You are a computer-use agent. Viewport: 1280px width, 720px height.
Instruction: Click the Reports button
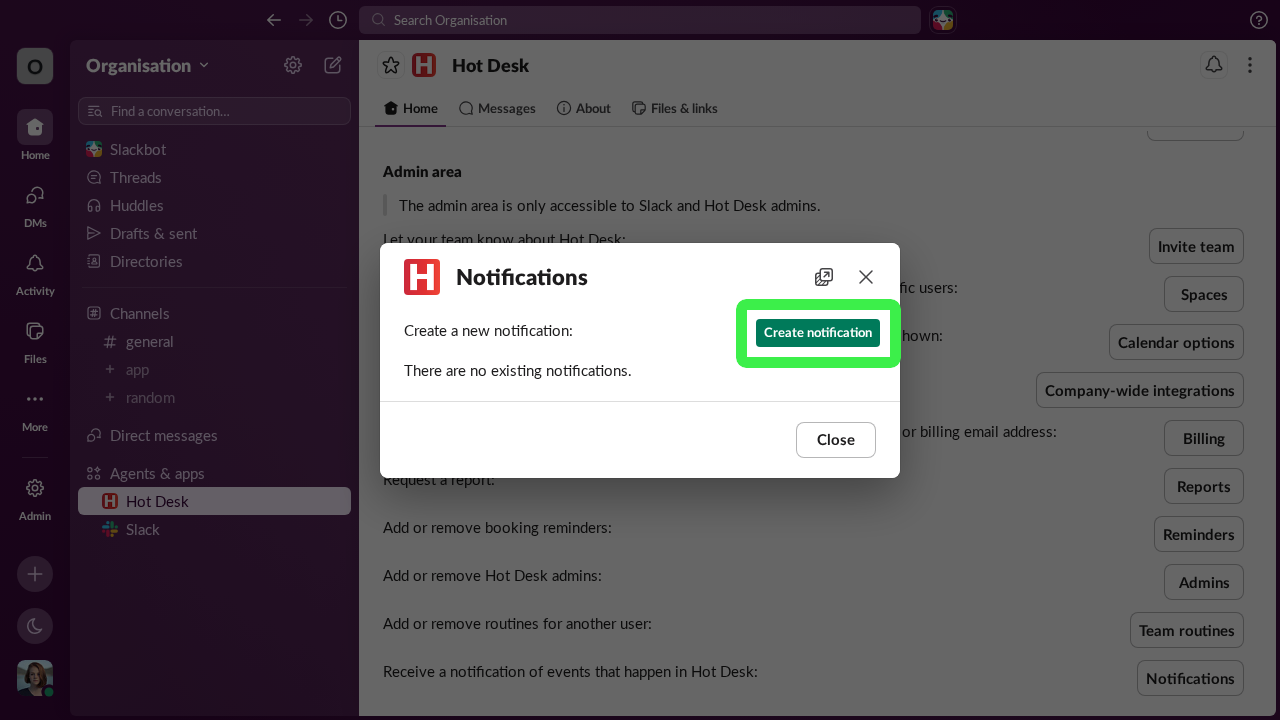pyautogui.click(x=1204, y=486)
